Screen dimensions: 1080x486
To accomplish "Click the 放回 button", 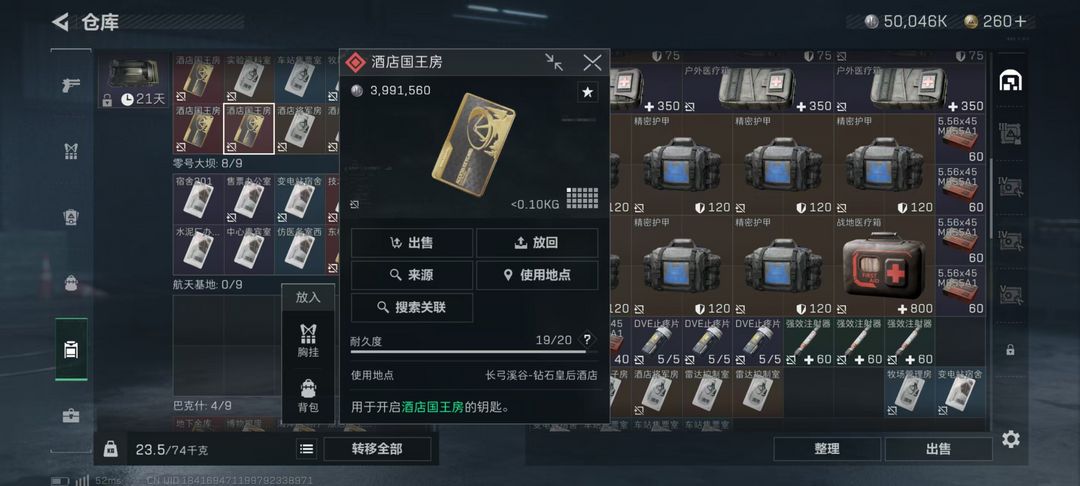I will [537, 243].
